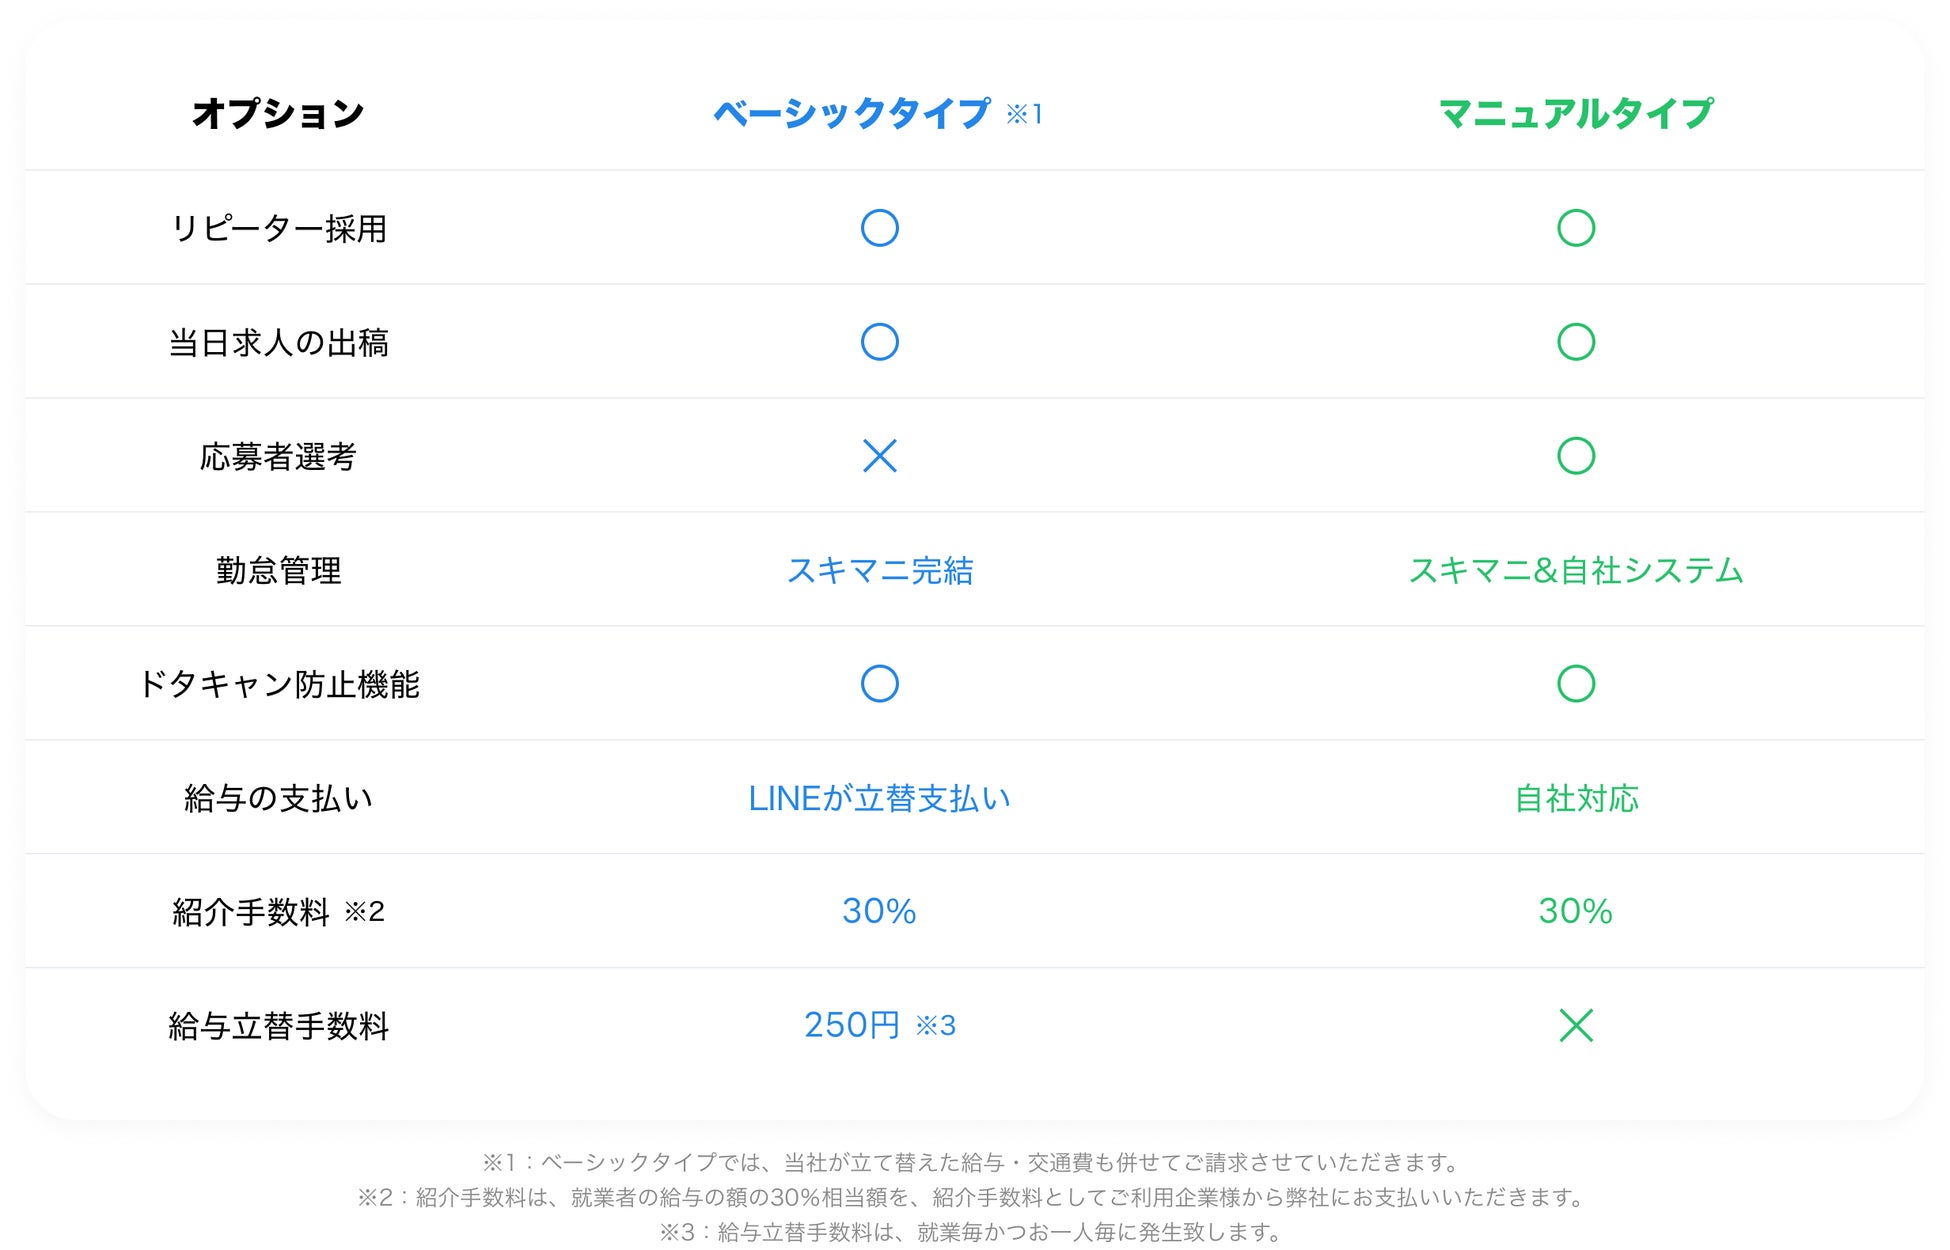Click the green 30% value
Viewport: 1950px width, 1250px height.
tap(1575, 911)
